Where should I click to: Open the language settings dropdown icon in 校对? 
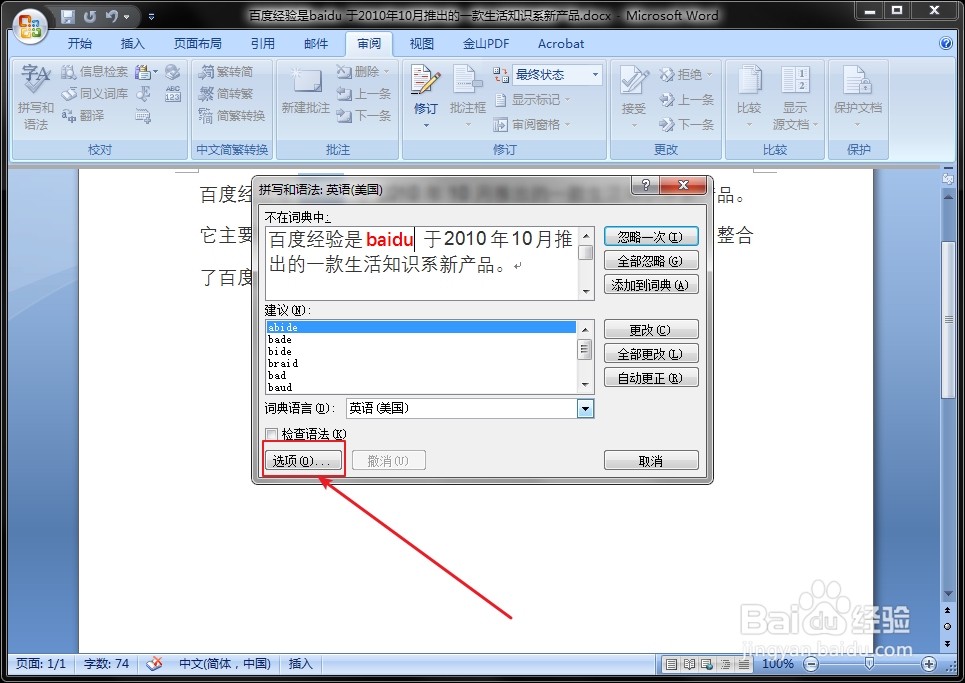pos(145,72)
